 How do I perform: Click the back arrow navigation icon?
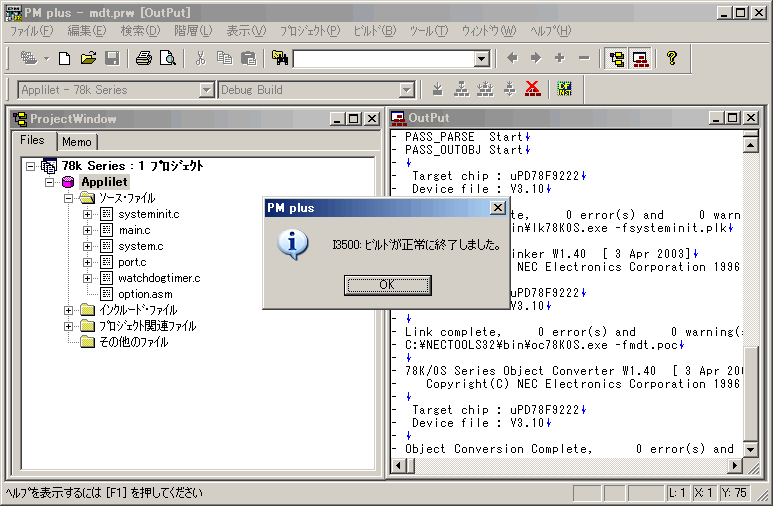[x=512, y=58]
